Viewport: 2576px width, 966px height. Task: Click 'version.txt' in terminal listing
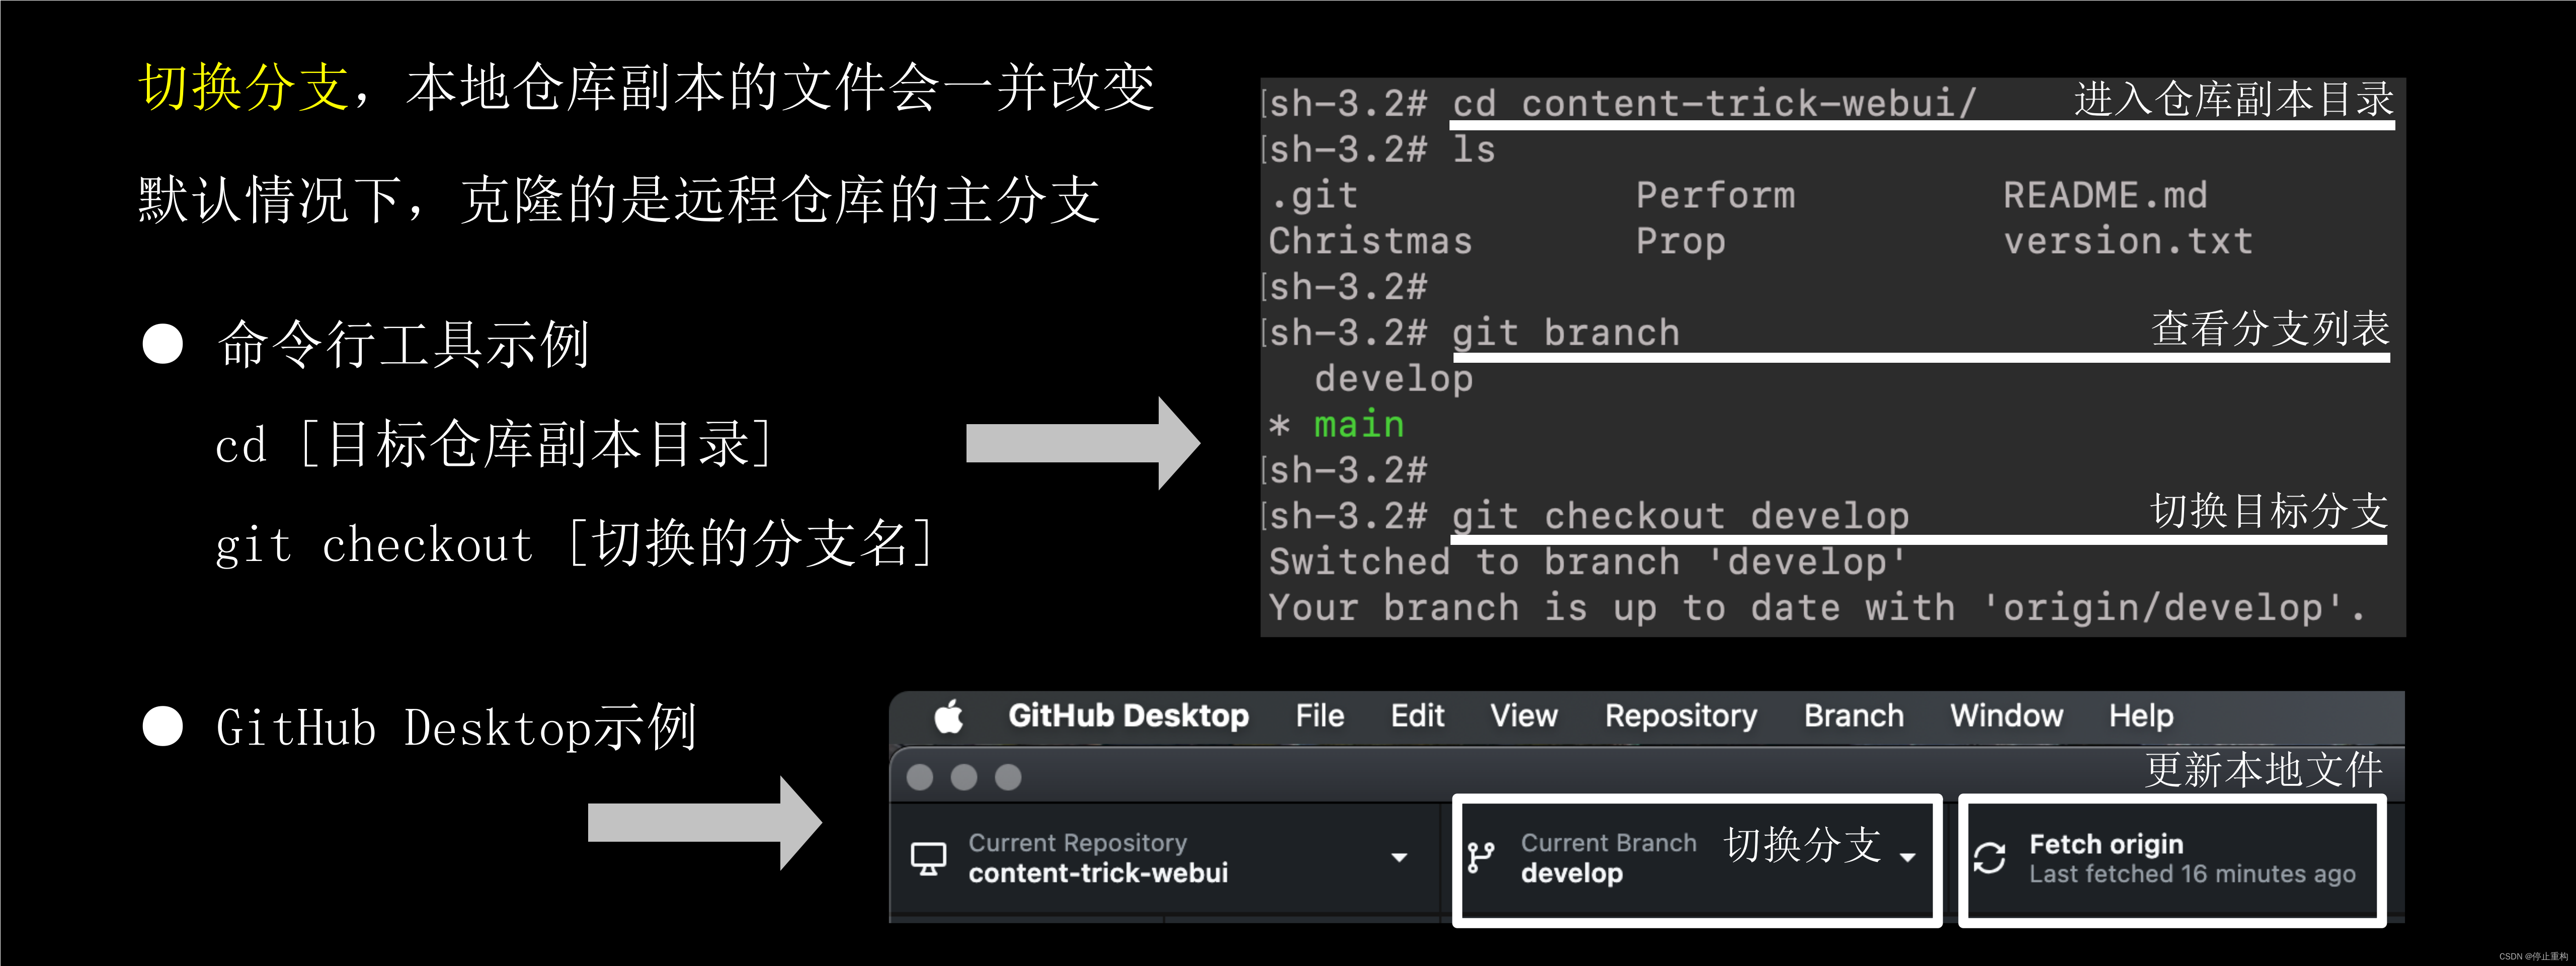click(2128, 241)
